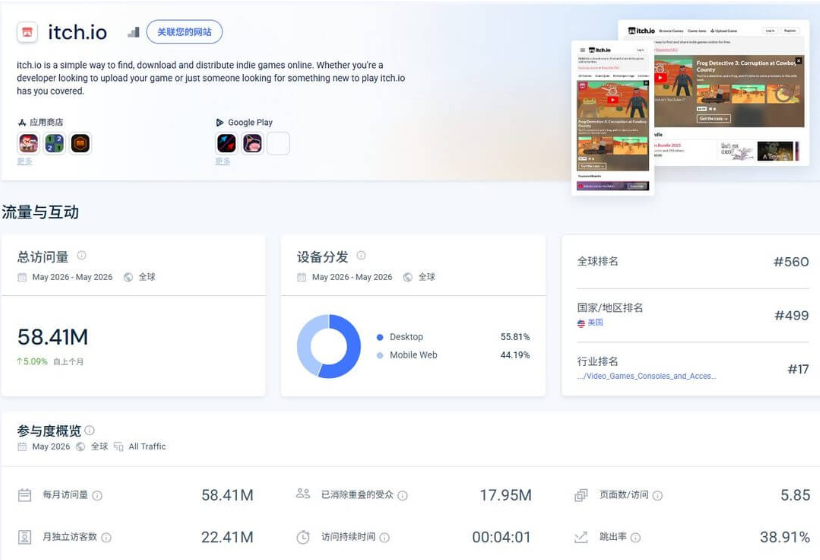Click the clock icon beside 访问持续时间

303,537
